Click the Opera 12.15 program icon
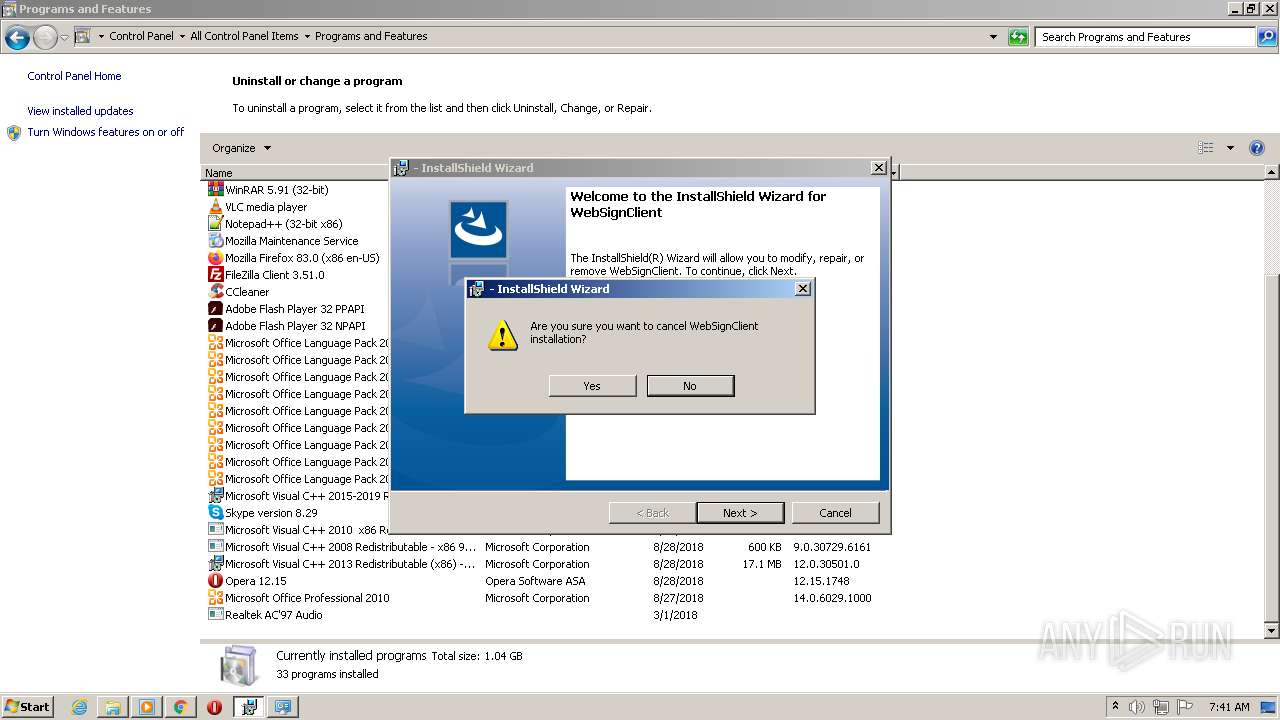The height and width of the screenshot is (720, 1280). 215,581
